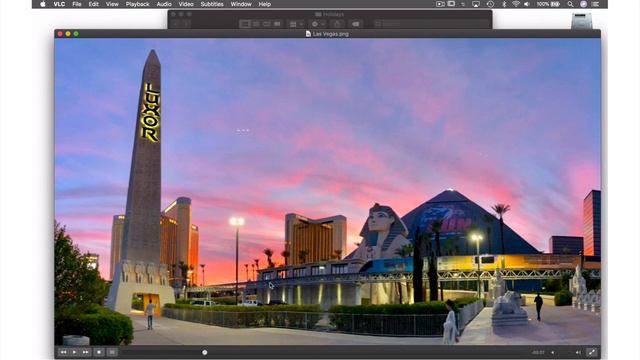640x360 pixels.
Task: Select column view in Finder Holidays window
Action: click(267, 24)
